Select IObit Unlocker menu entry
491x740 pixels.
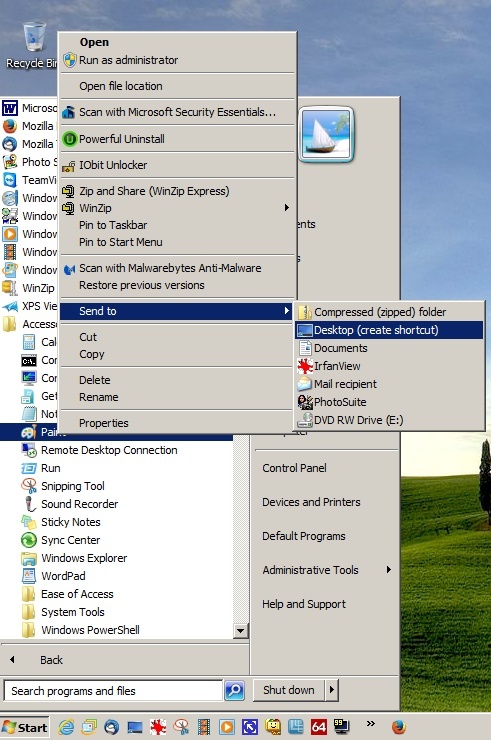[177, 165]
